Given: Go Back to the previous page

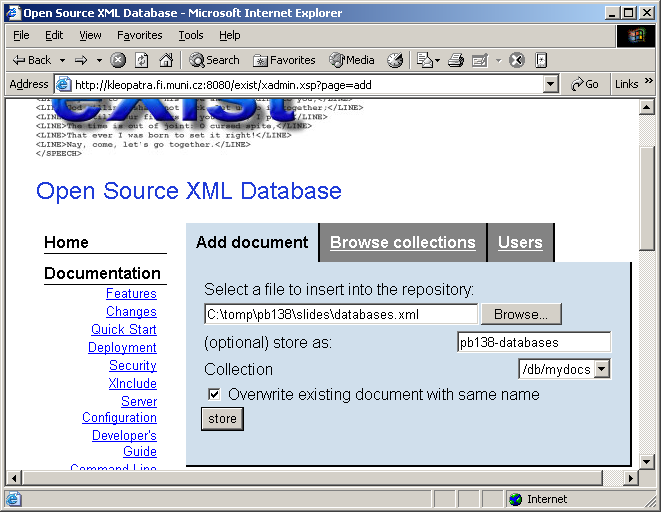Looking at the screenshot, I should (32, 60).
